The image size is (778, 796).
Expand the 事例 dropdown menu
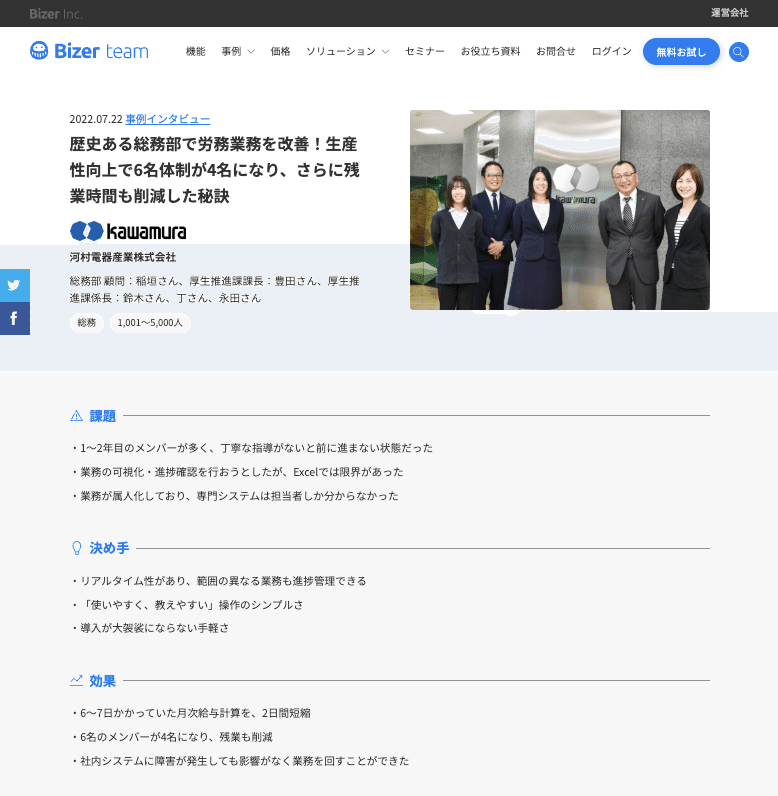[238, 51]
